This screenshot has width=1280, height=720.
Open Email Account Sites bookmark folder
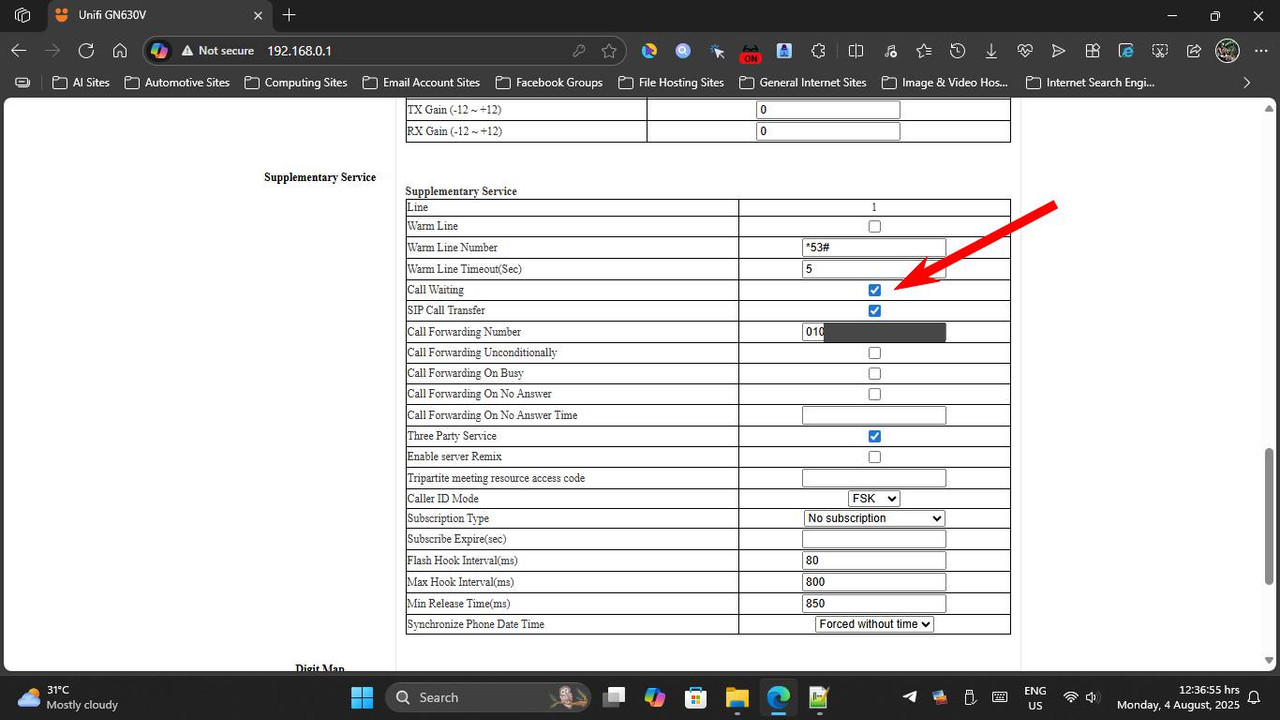point(422,82)
